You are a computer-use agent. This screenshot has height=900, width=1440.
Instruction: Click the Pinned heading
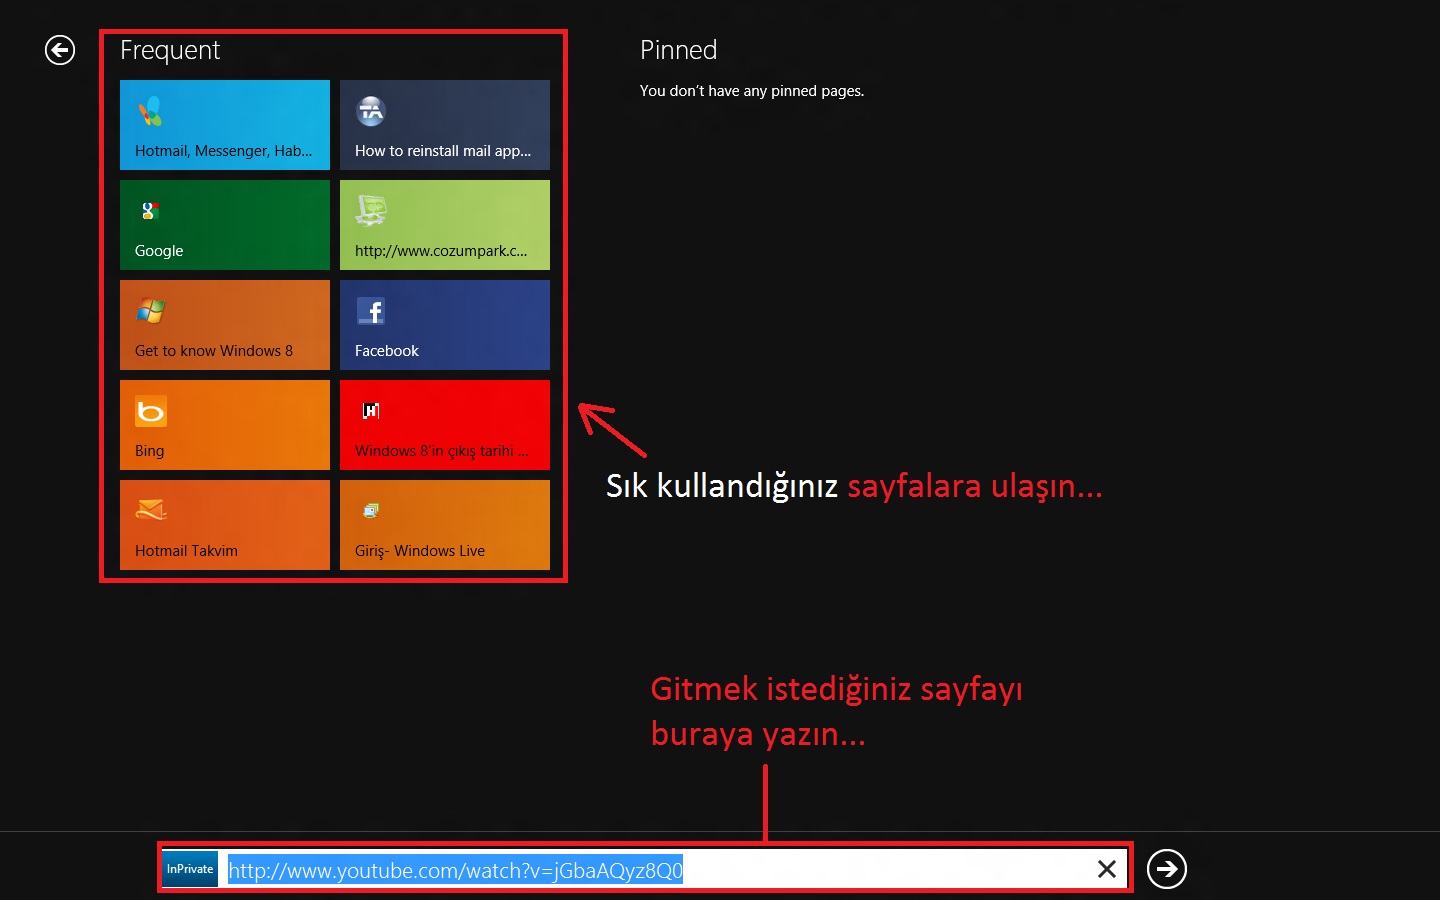click(678, 50)
